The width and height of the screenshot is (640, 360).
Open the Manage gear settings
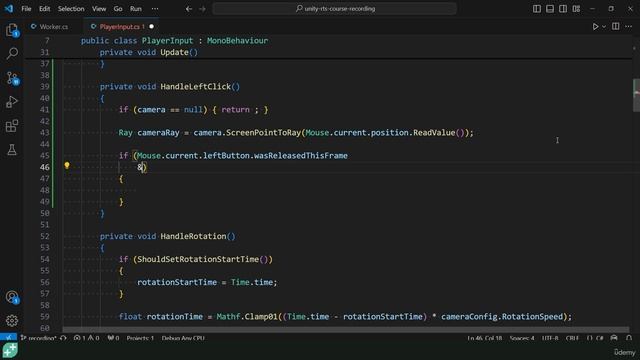pyautogui.click(x=12, y=320)
